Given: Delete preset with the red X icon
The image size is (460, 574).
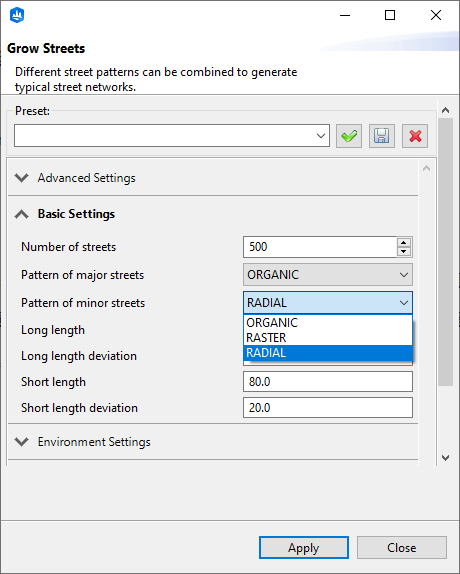Looking at the screenshot, I should click(x=415, y=136).
